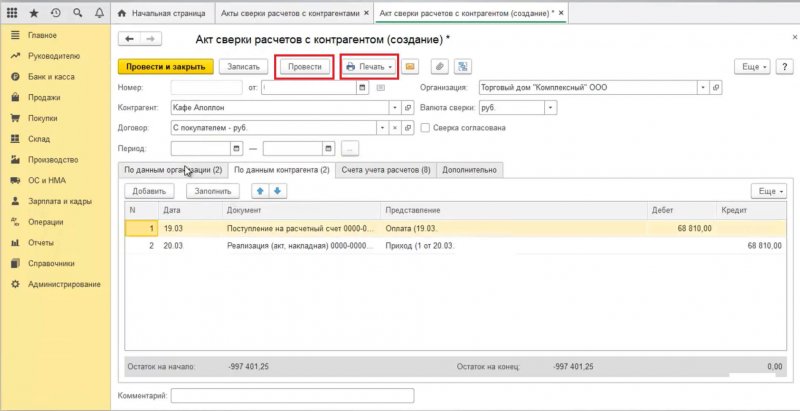Select the Реализация document row
The height and width of the screenshot is (411, 800).
point(300,245)
